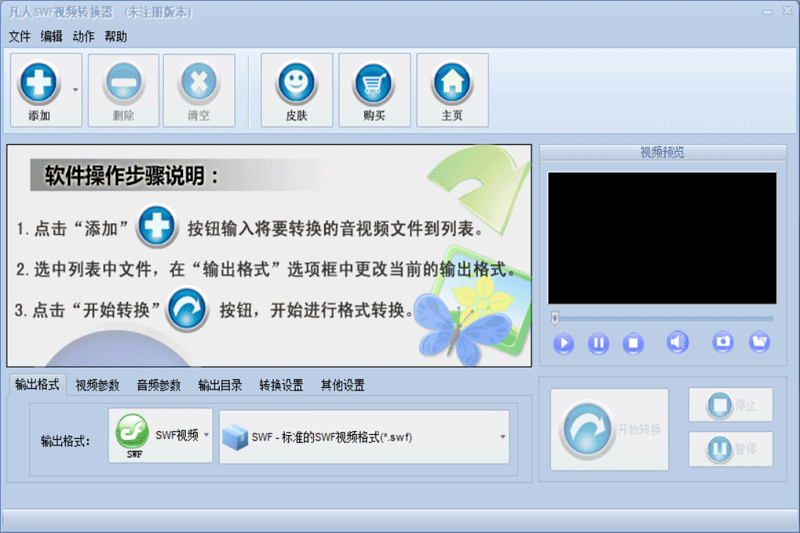Go to 主页 (Home) button
This screenshot has width=800, height=533.
point(452,90)
